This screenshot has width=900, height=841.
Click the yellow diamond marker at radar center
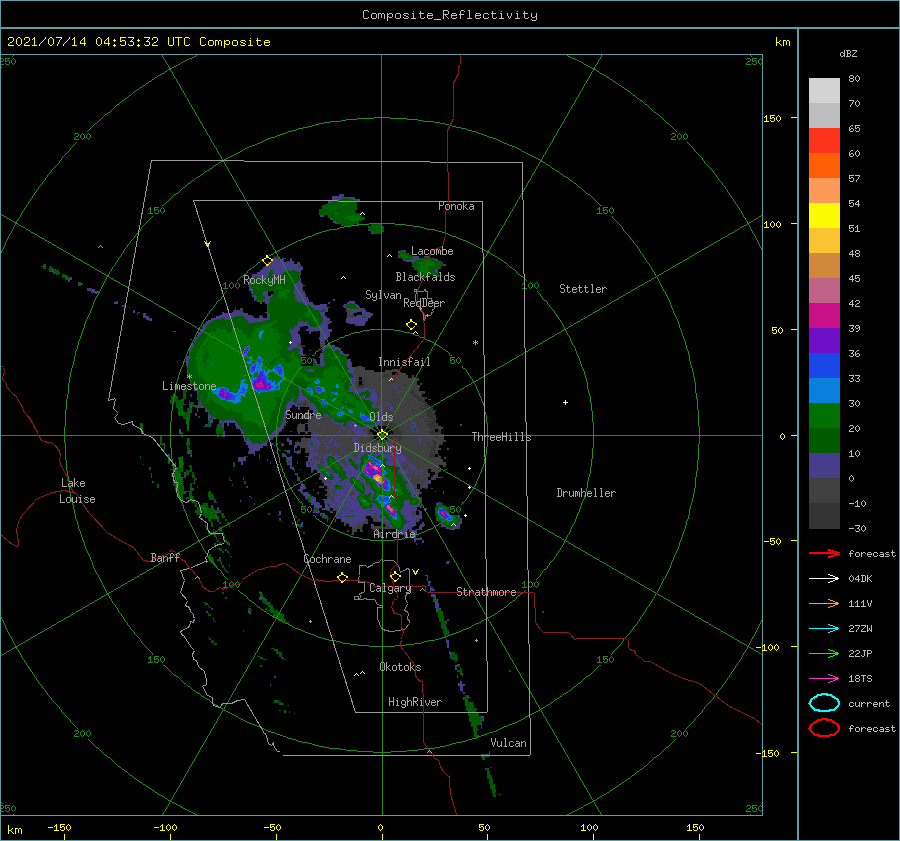pos(382,435)
